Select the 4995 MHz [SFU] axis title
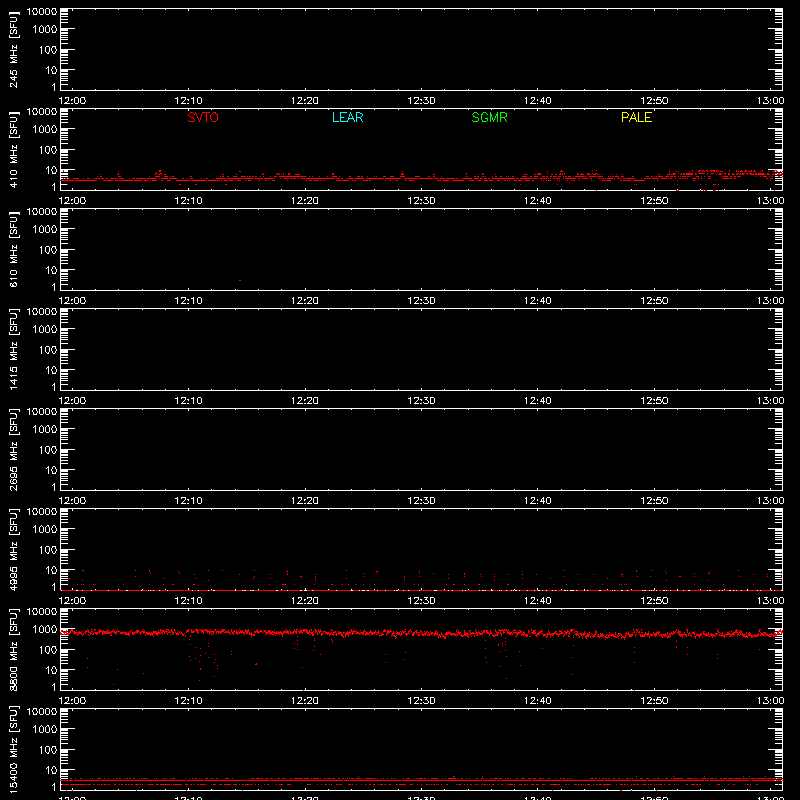Viewport: 800px width, 800px height. click(x=13, y=549)
